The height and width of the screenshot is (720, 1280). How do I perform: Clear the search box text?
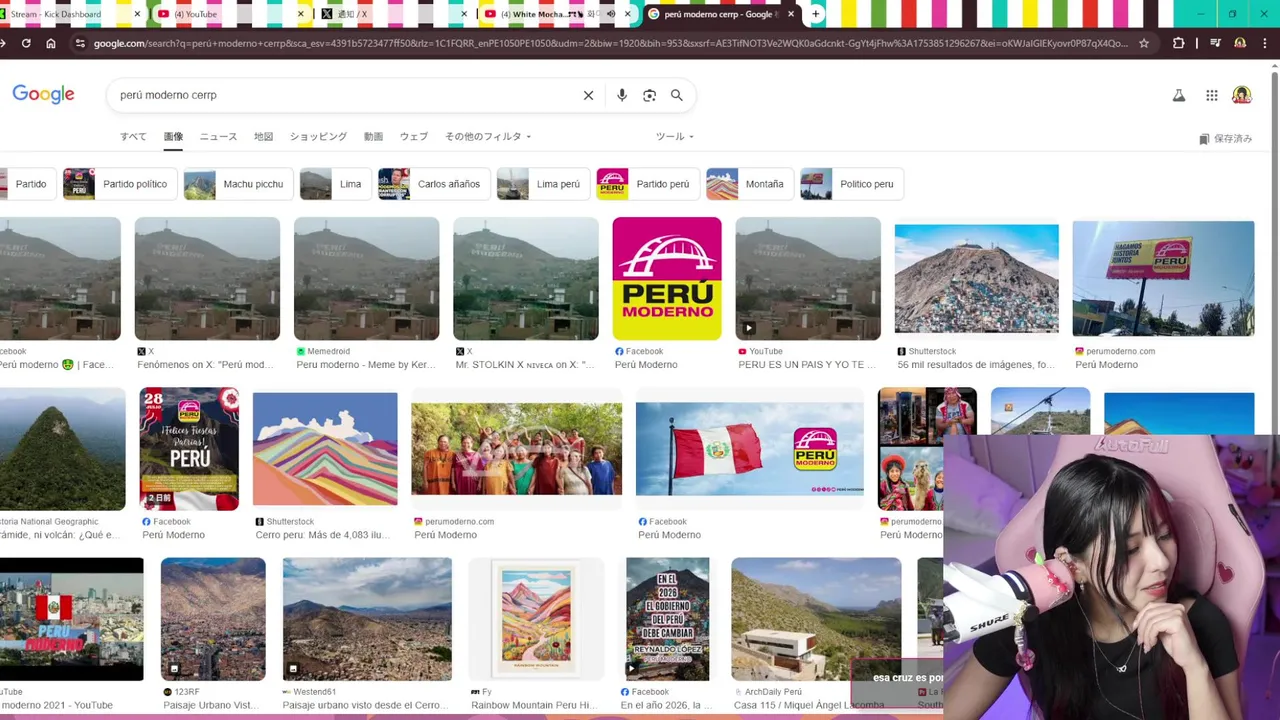click(x=588, y=95)
